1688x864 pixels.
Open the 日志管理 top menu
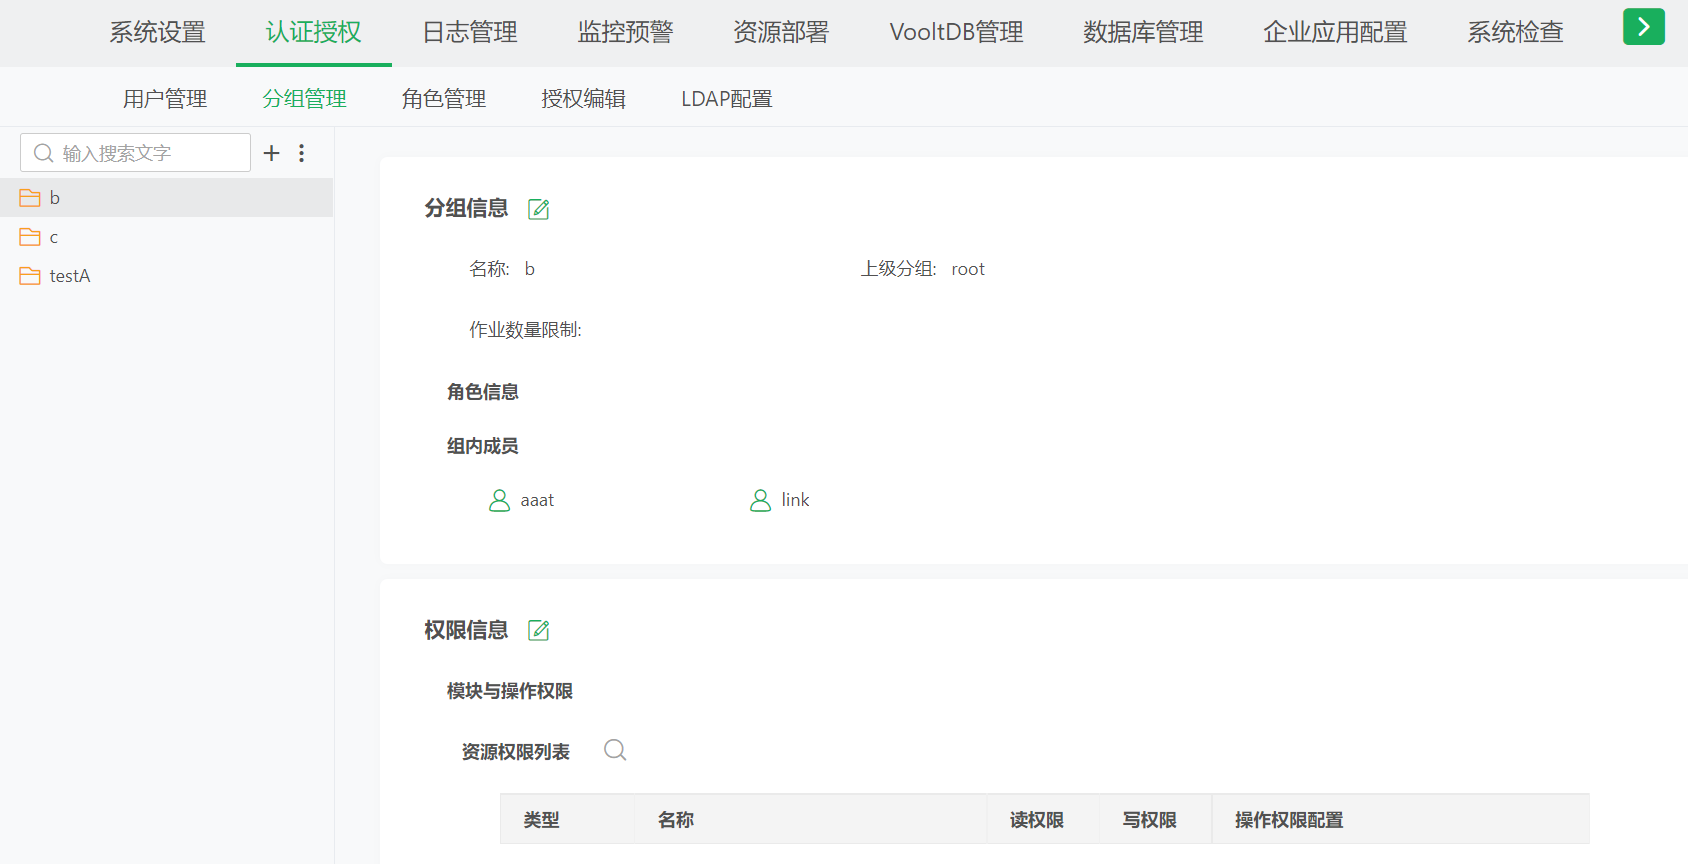(x=470, y=32)
